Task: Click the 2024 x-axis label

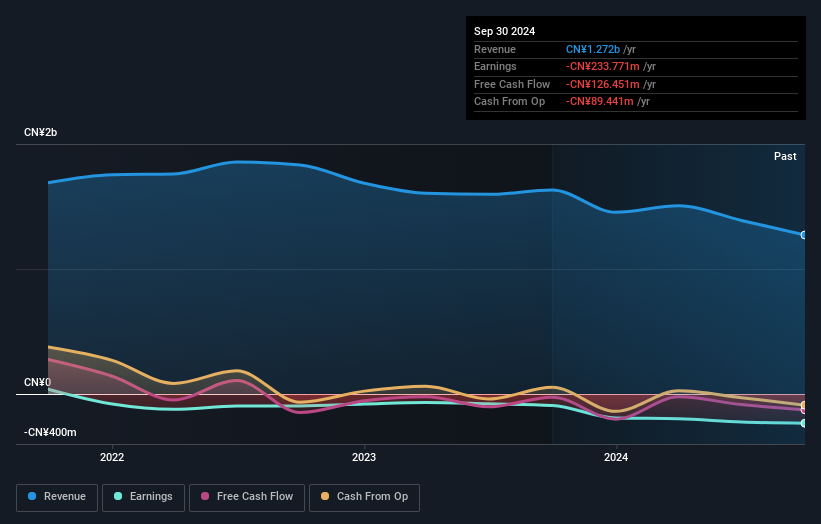Action: point(616,457)
